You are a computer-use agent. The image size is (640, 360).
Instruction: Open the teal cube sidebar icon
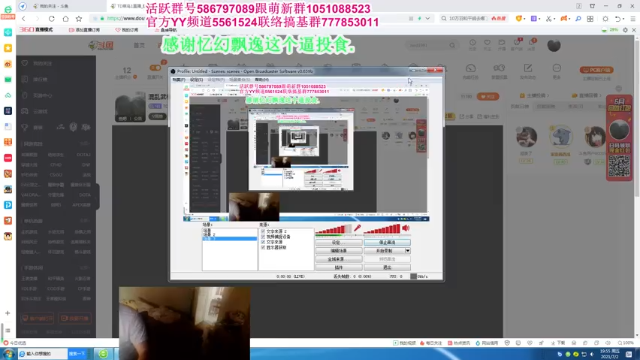pyautogui.click(x=8, y=32)
